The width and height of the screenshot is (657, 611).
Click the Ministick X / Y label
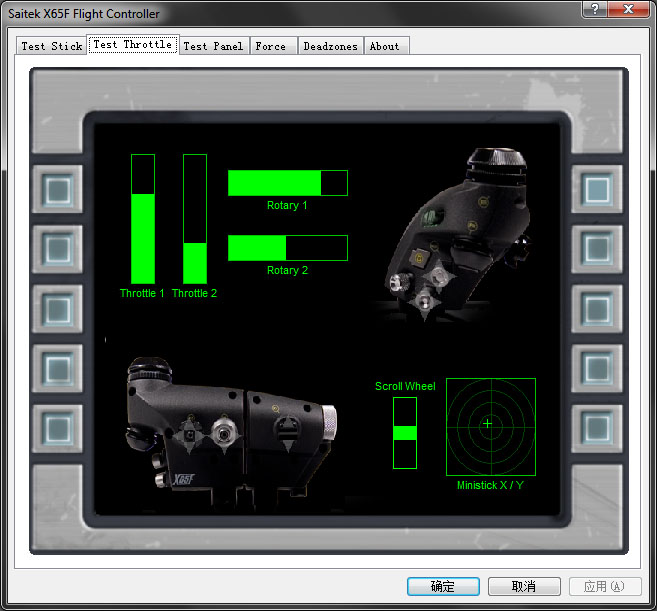click(490, 485)
